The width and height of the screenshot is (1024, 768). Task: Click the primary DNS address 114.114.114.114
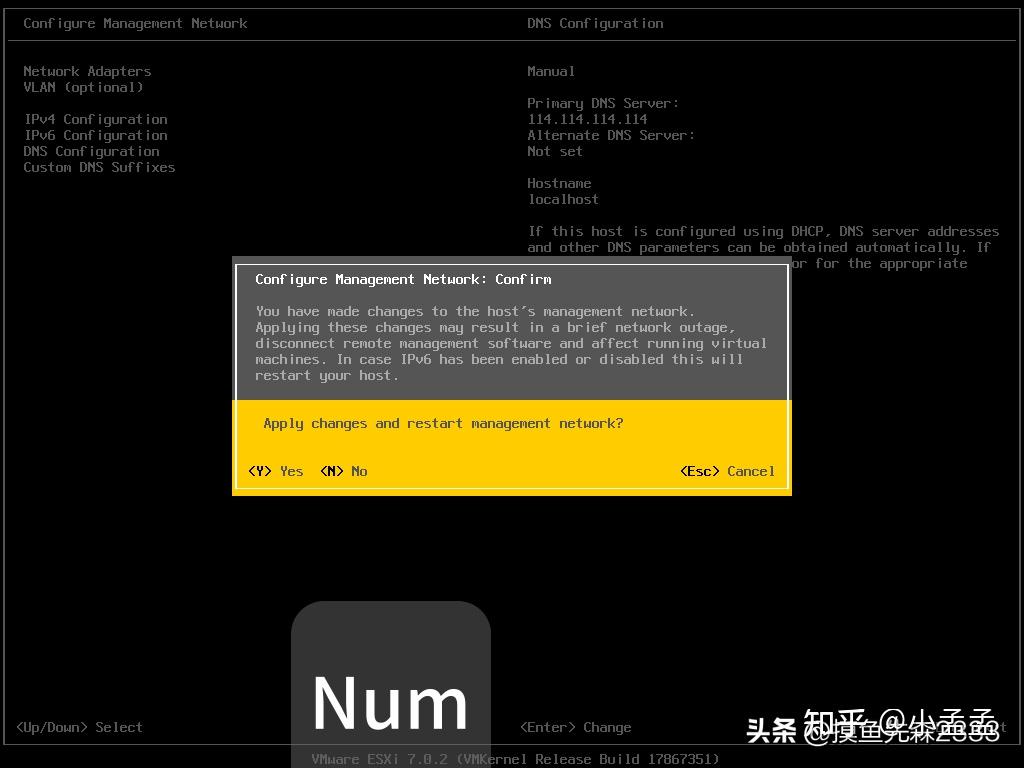(x=587, y=119)
